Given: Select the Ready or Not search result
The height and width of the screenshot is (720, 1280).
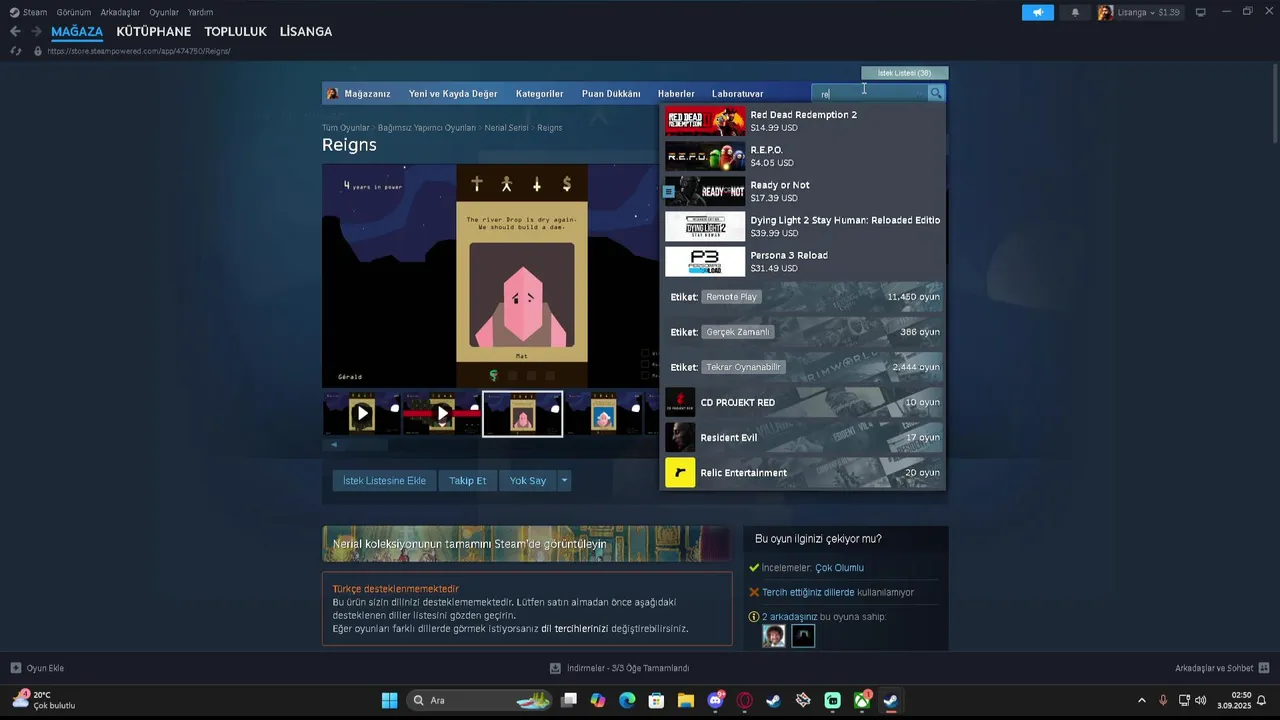Looking at the screenshot, I should point(803,191).
